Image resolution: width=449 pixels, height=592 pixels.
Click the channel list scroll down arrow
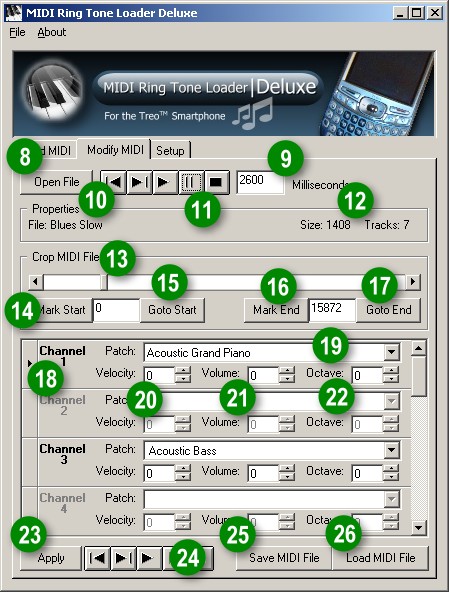tap(419, 527)
